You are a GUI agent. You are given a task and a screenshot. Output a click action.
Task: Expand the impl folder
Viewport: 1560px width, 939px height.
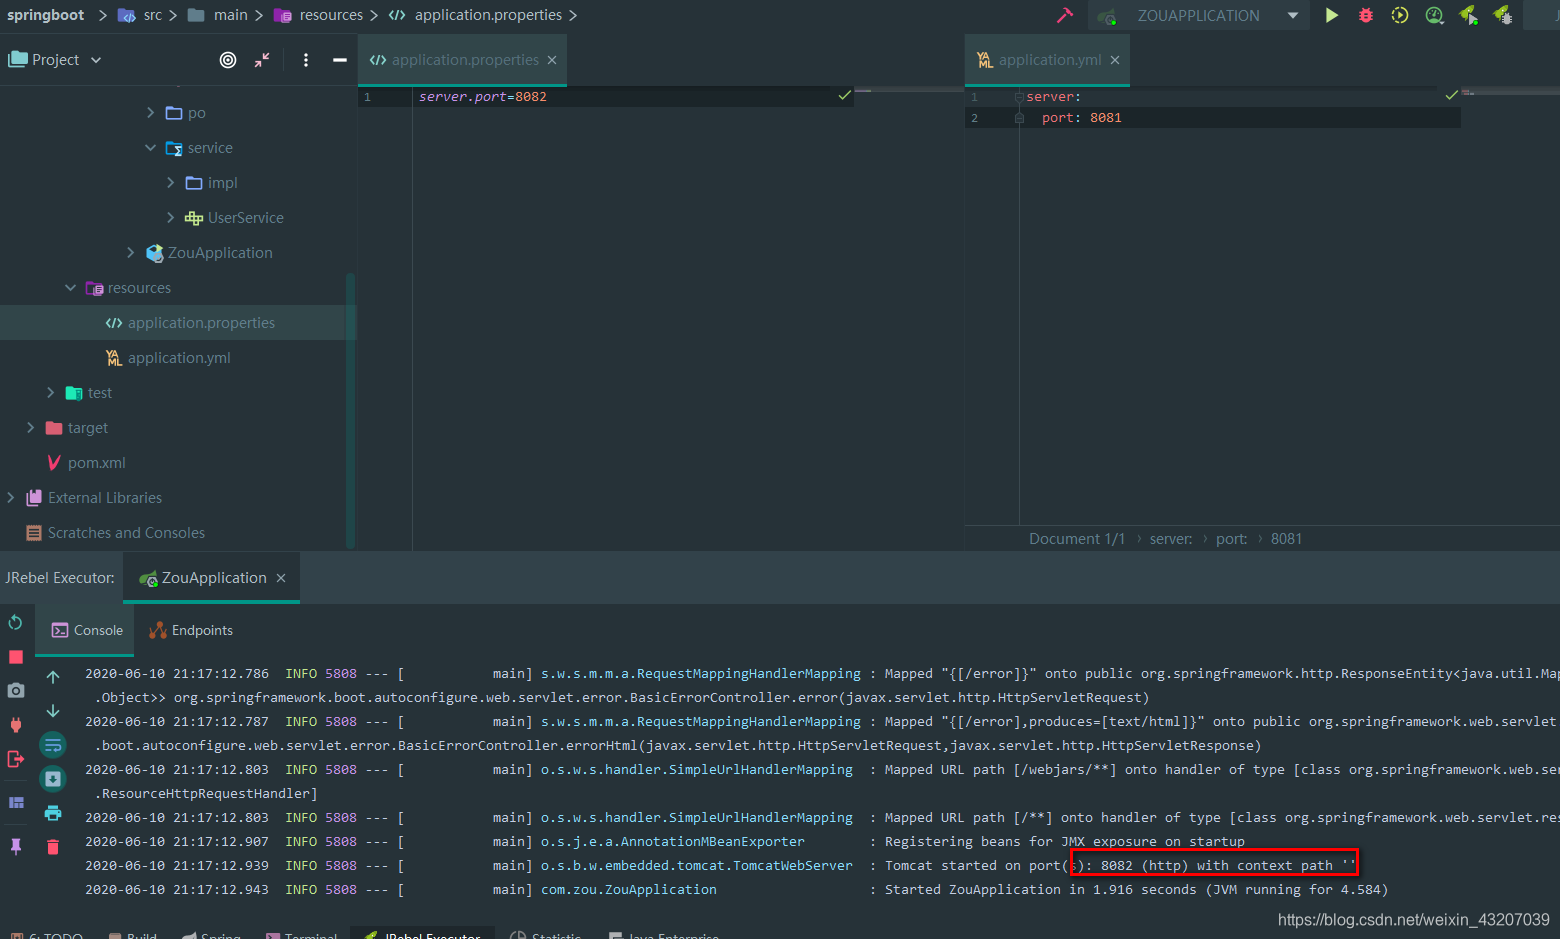(171, 183)
